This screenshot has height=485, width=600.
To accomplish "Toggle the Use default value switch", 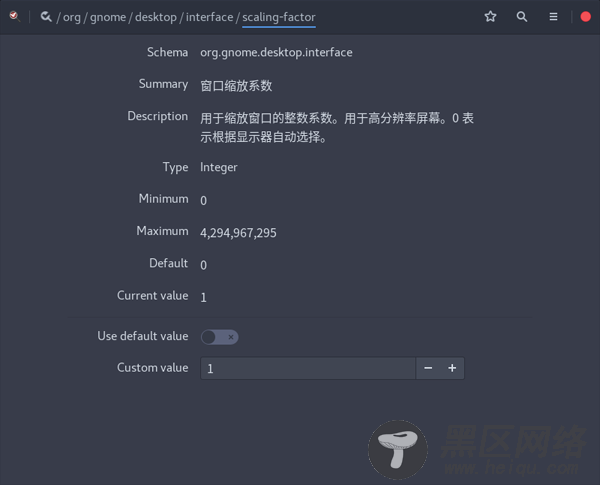I will 220,337.
